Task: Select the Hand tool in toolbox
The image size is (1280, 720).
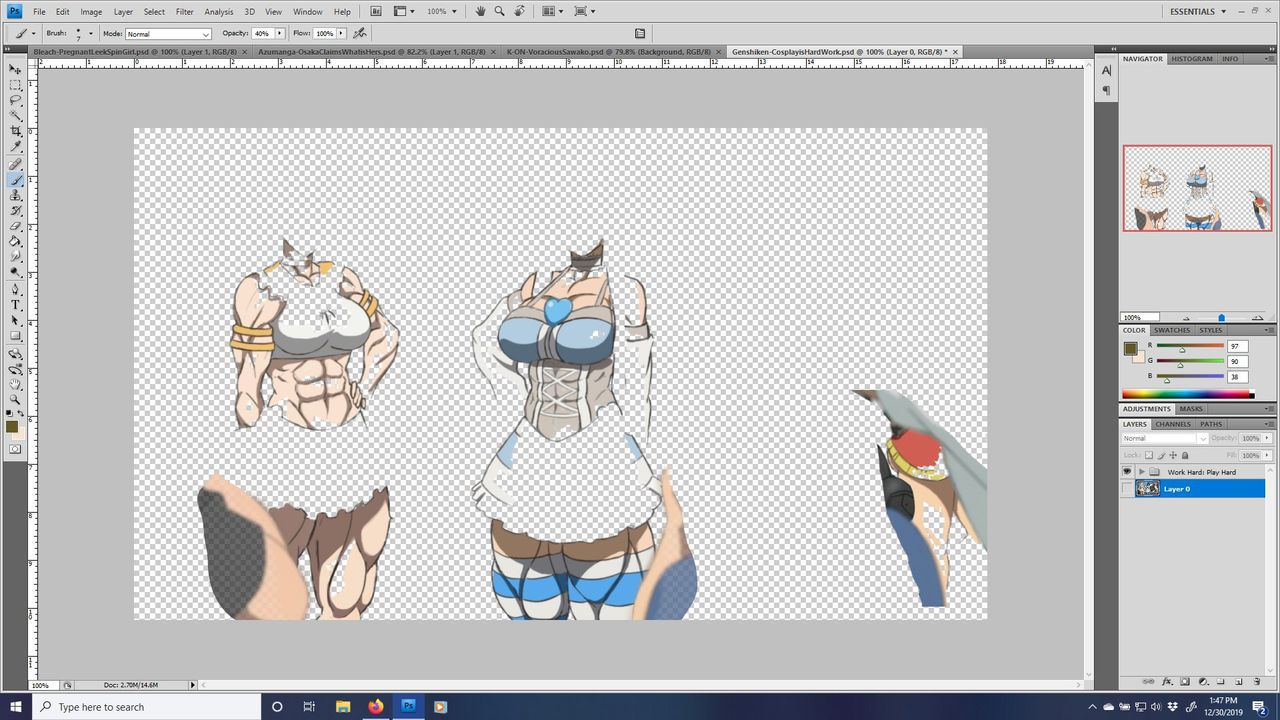Action: 15,385
